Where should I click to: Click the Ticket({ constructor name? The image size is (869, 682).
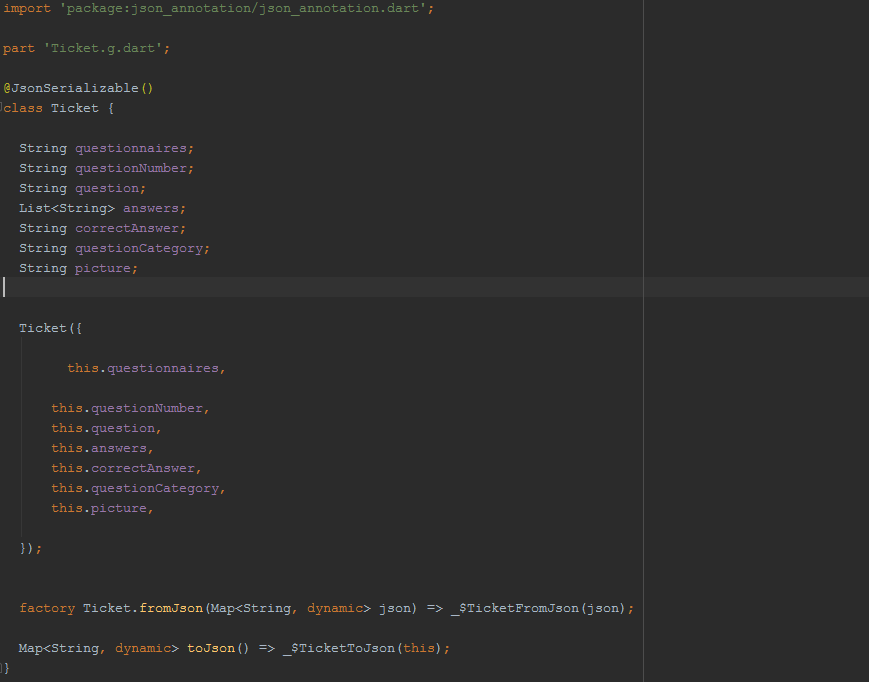43,329
